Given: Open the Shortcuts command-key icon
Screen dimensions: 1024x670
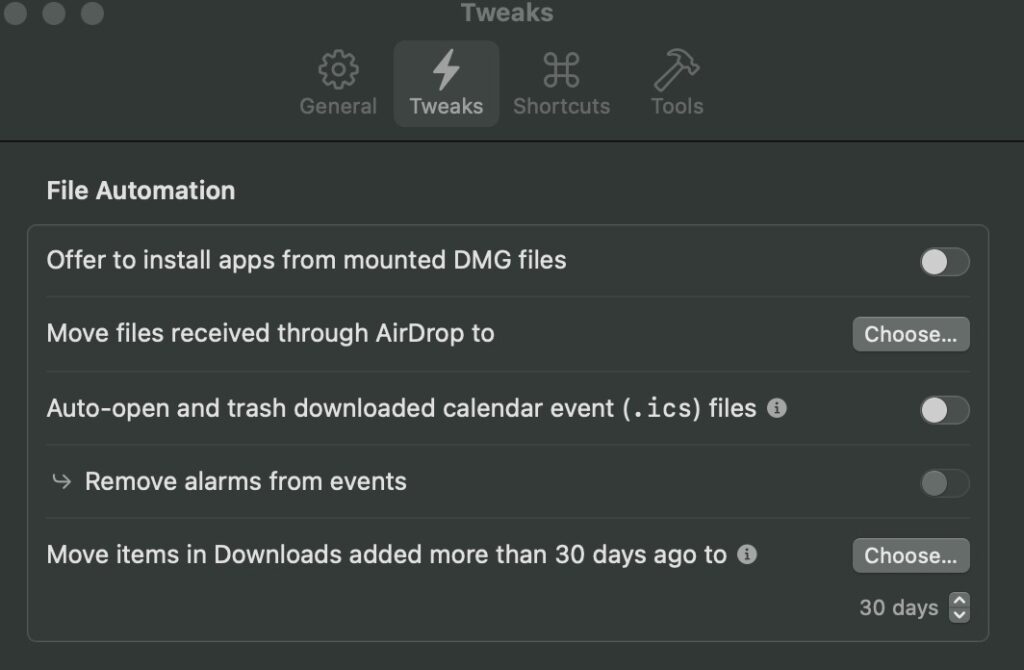Looking at the screenshot, I should pos(561,69).
